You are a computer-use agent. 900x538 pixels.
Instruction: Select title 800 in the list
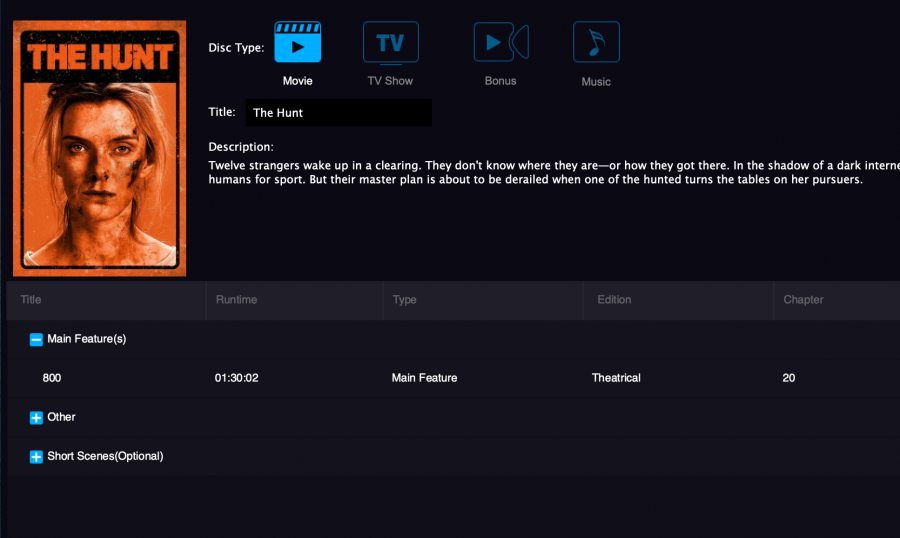click(x=52, y=378)
